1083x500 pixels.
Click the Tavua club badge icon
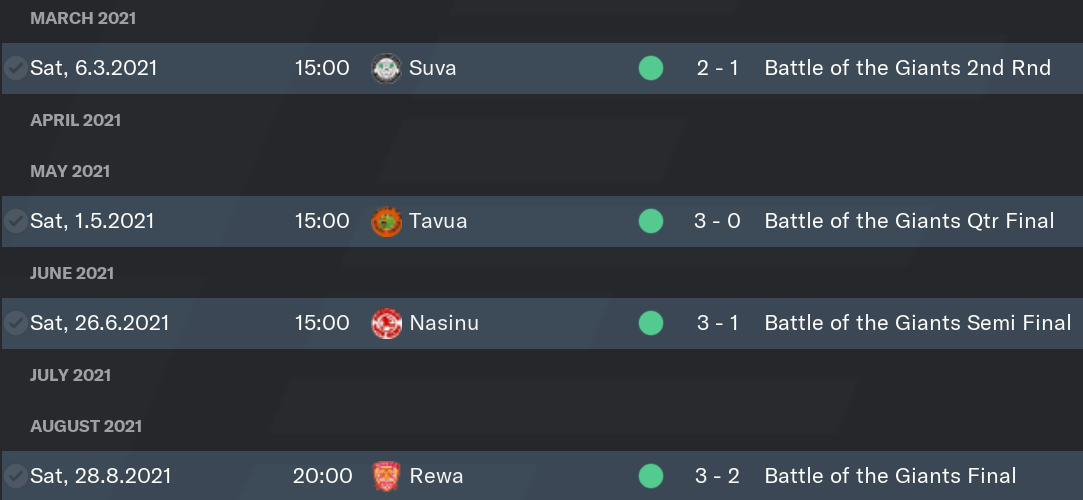click(387, 222)
